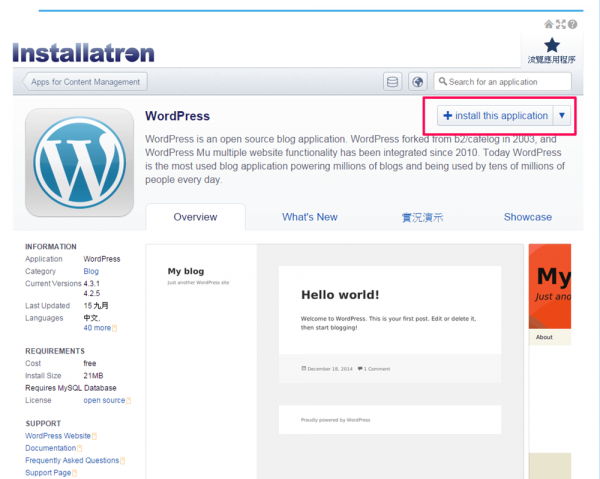Visit the WordPress Website link
This screenshot has width=600, height=479.
(58, 436)
